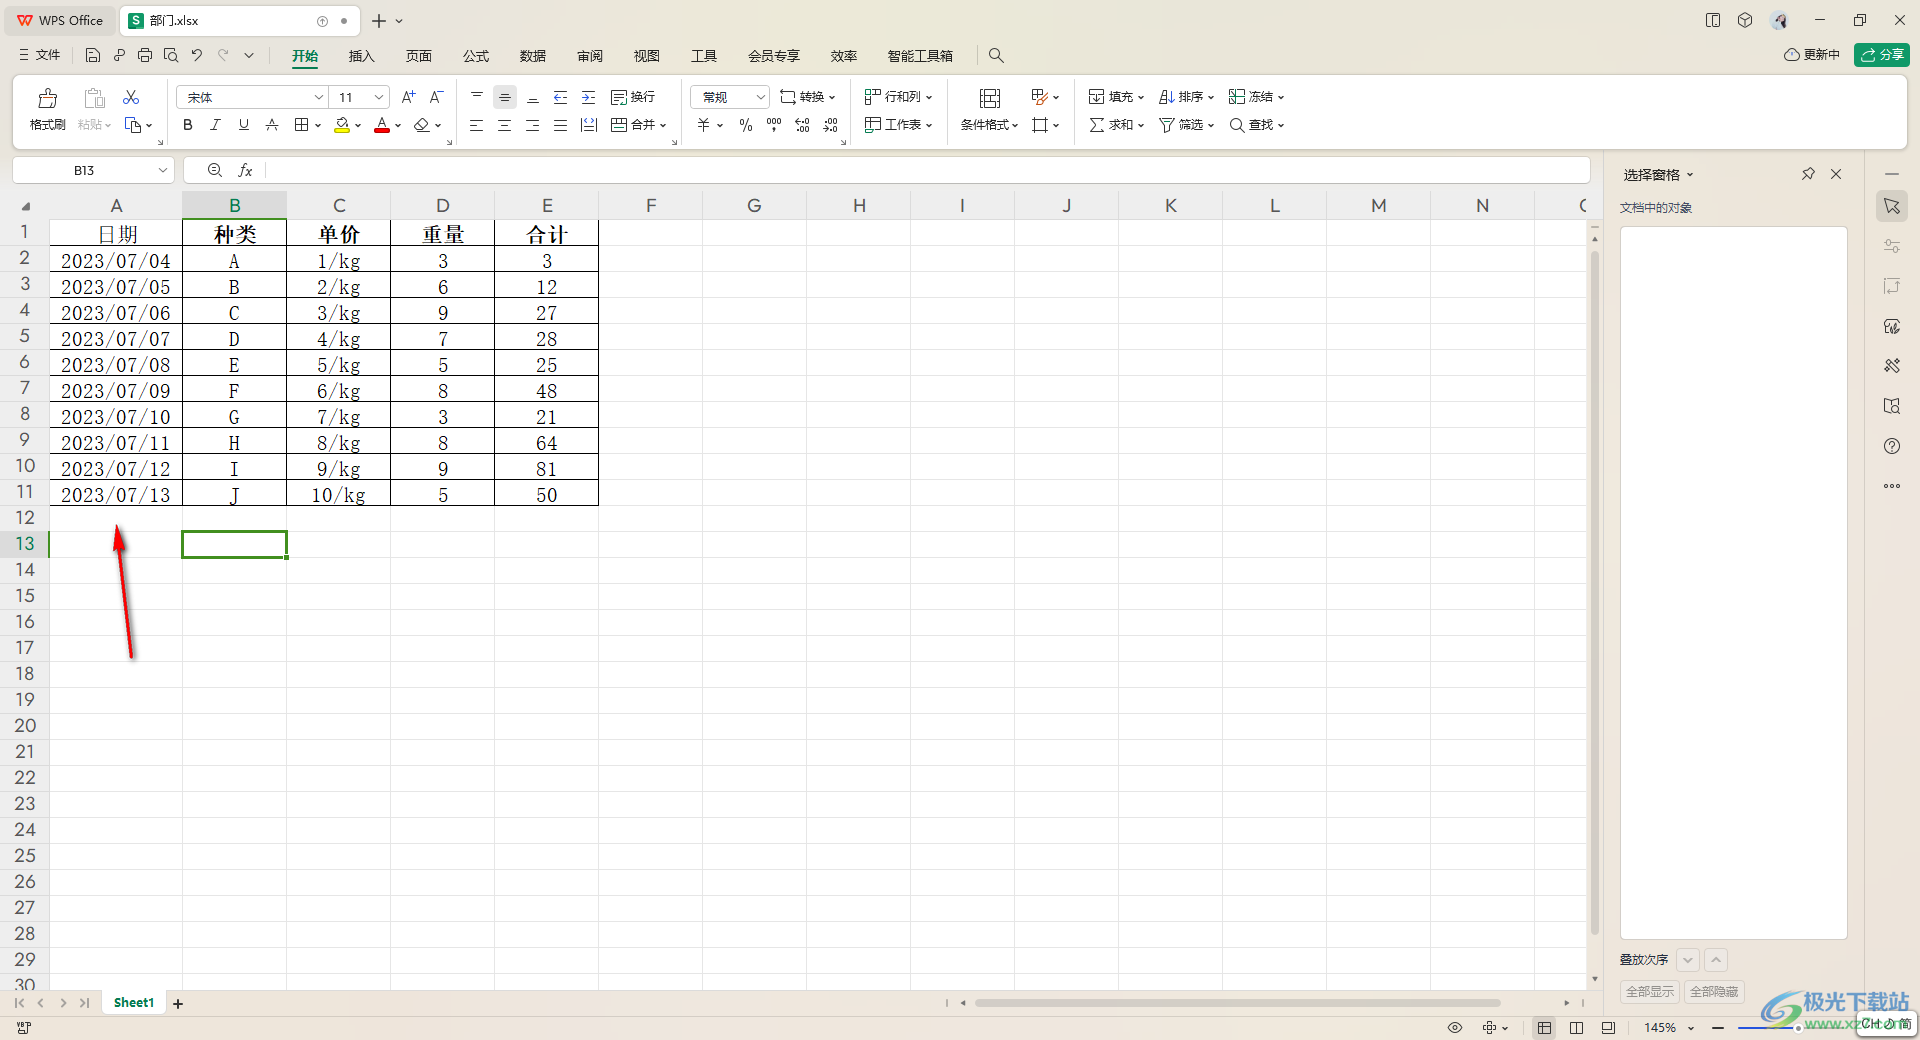Toggle 换行 wrap text
Screen dimensions: 1920x1040
[x=633, y=97]
